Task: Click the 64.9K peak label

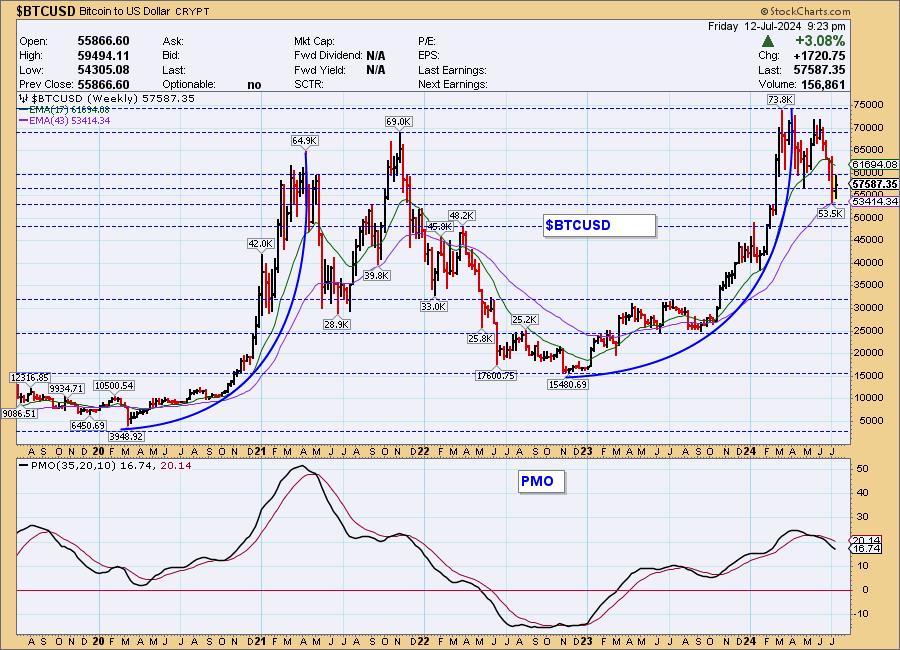Action: pos(305,141)
